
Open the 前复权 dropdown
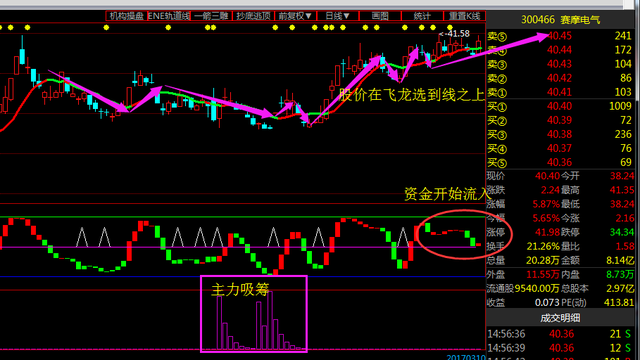click(296, 16)
